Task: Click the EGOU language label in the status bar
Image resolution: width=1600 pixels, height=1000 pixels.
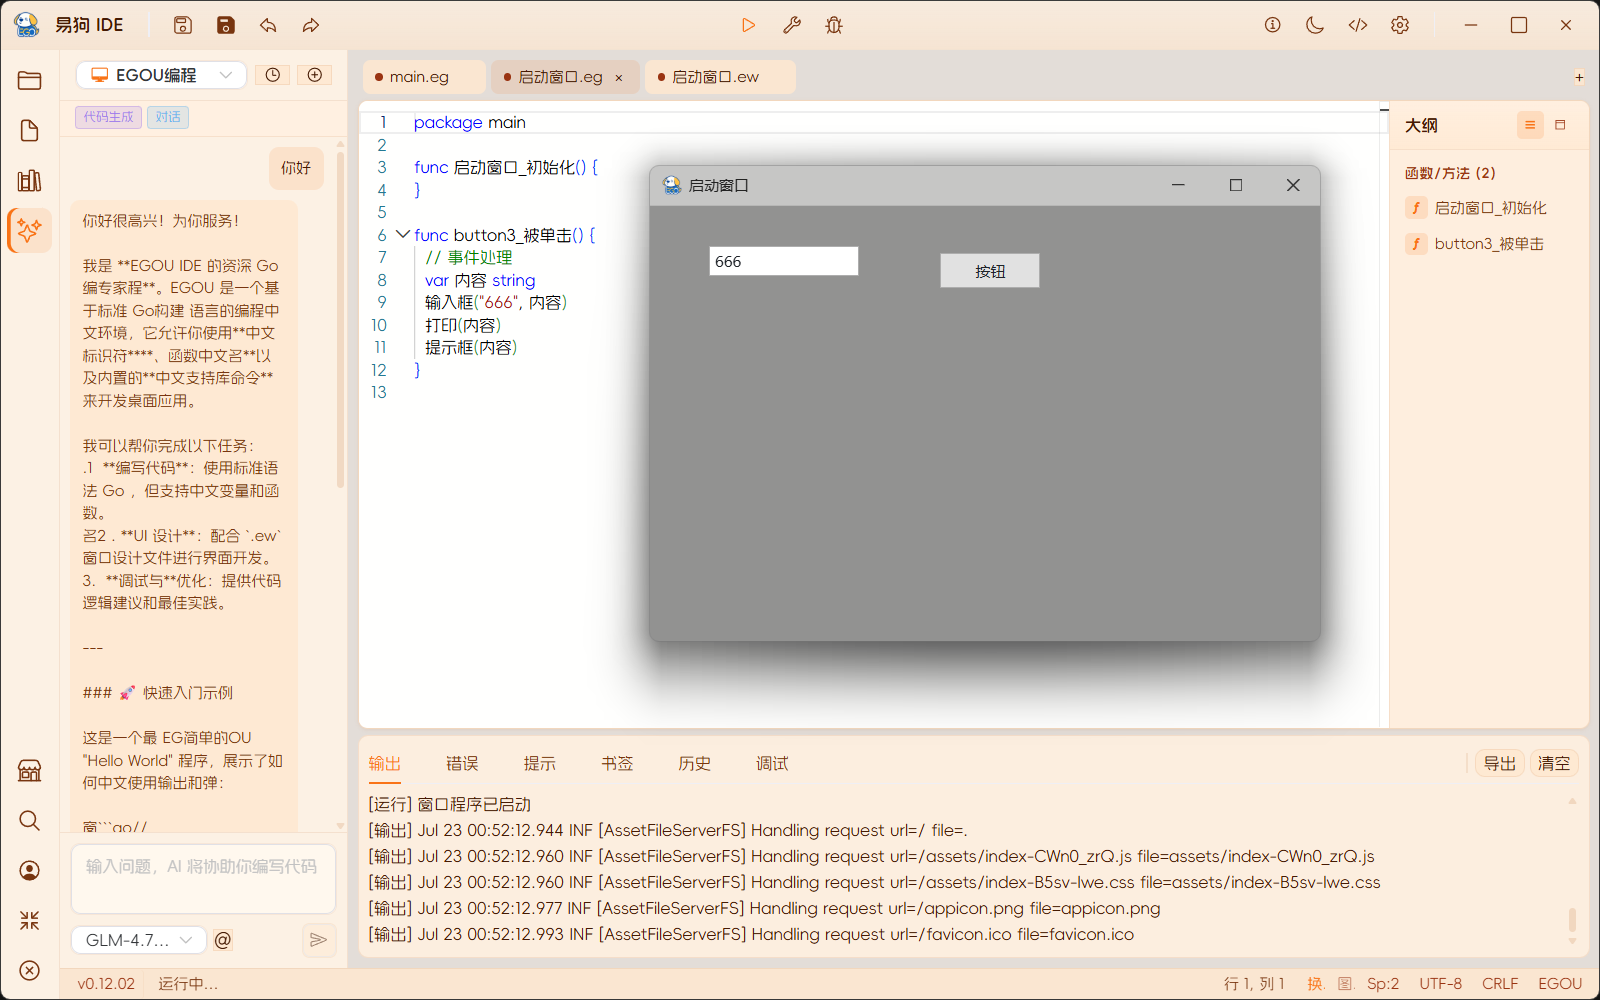Action: (1560, 984)
